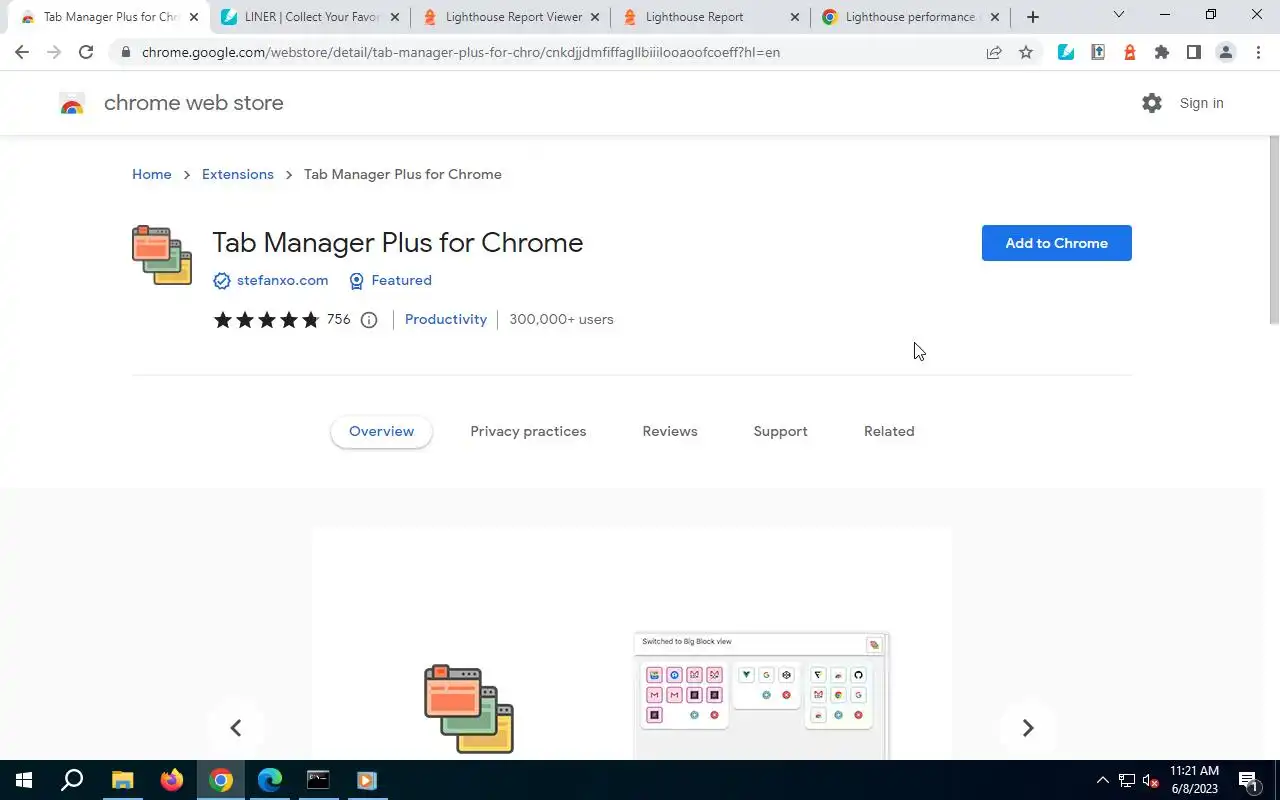This screenshot has height=800, width=1280.
Task: Click the Featured badge icon
Action: (x=356, y=281)
